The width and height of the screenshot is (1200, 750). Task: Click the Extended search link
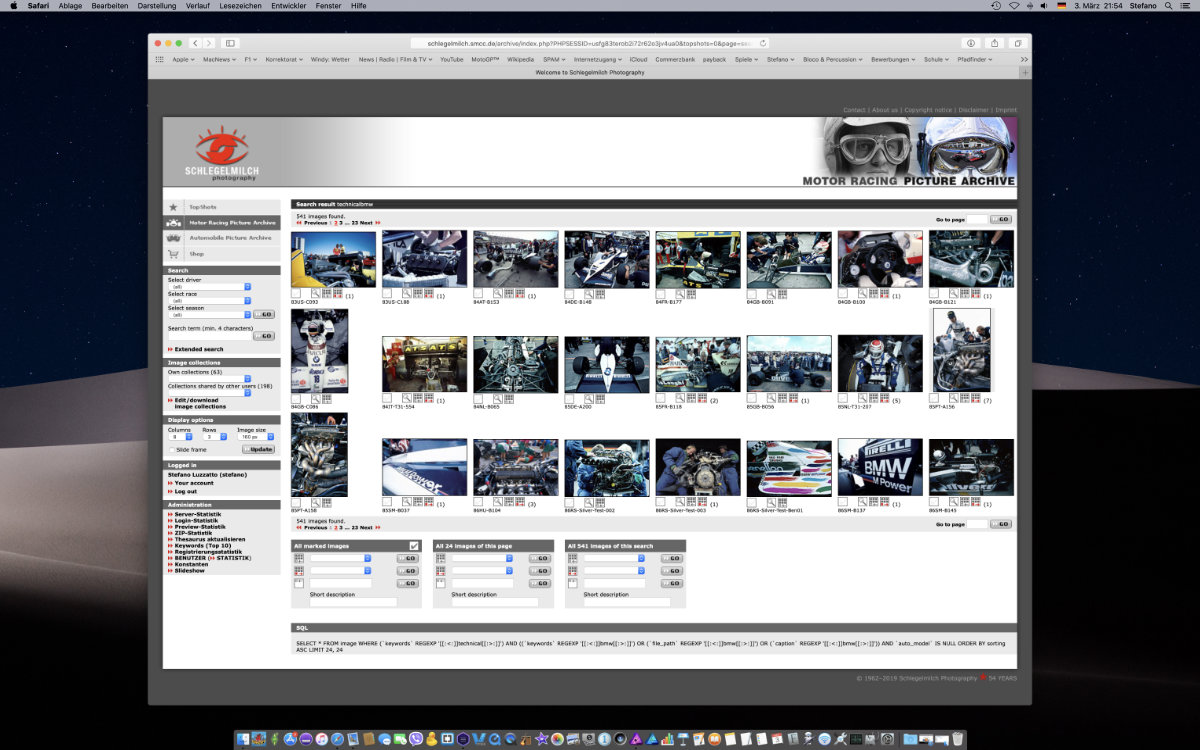[198, 349]
